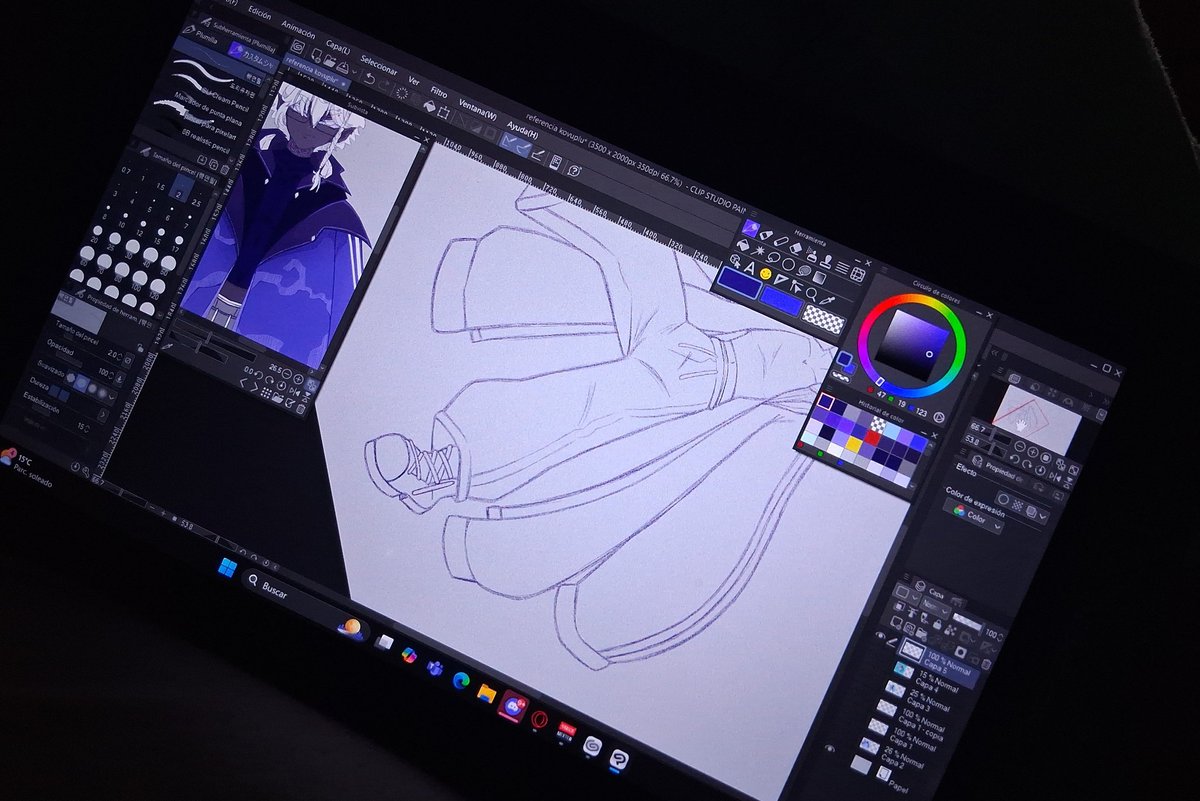This screenshot has height=801, width=1200.
Task: Click the smartphone icon in the toolbar
Action: (555, 162)
